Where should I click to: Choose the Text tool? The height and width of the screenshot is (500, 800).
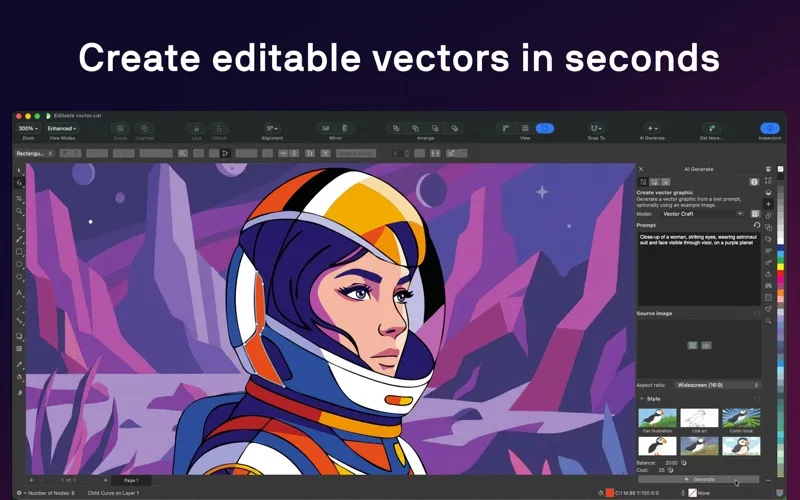19,293
